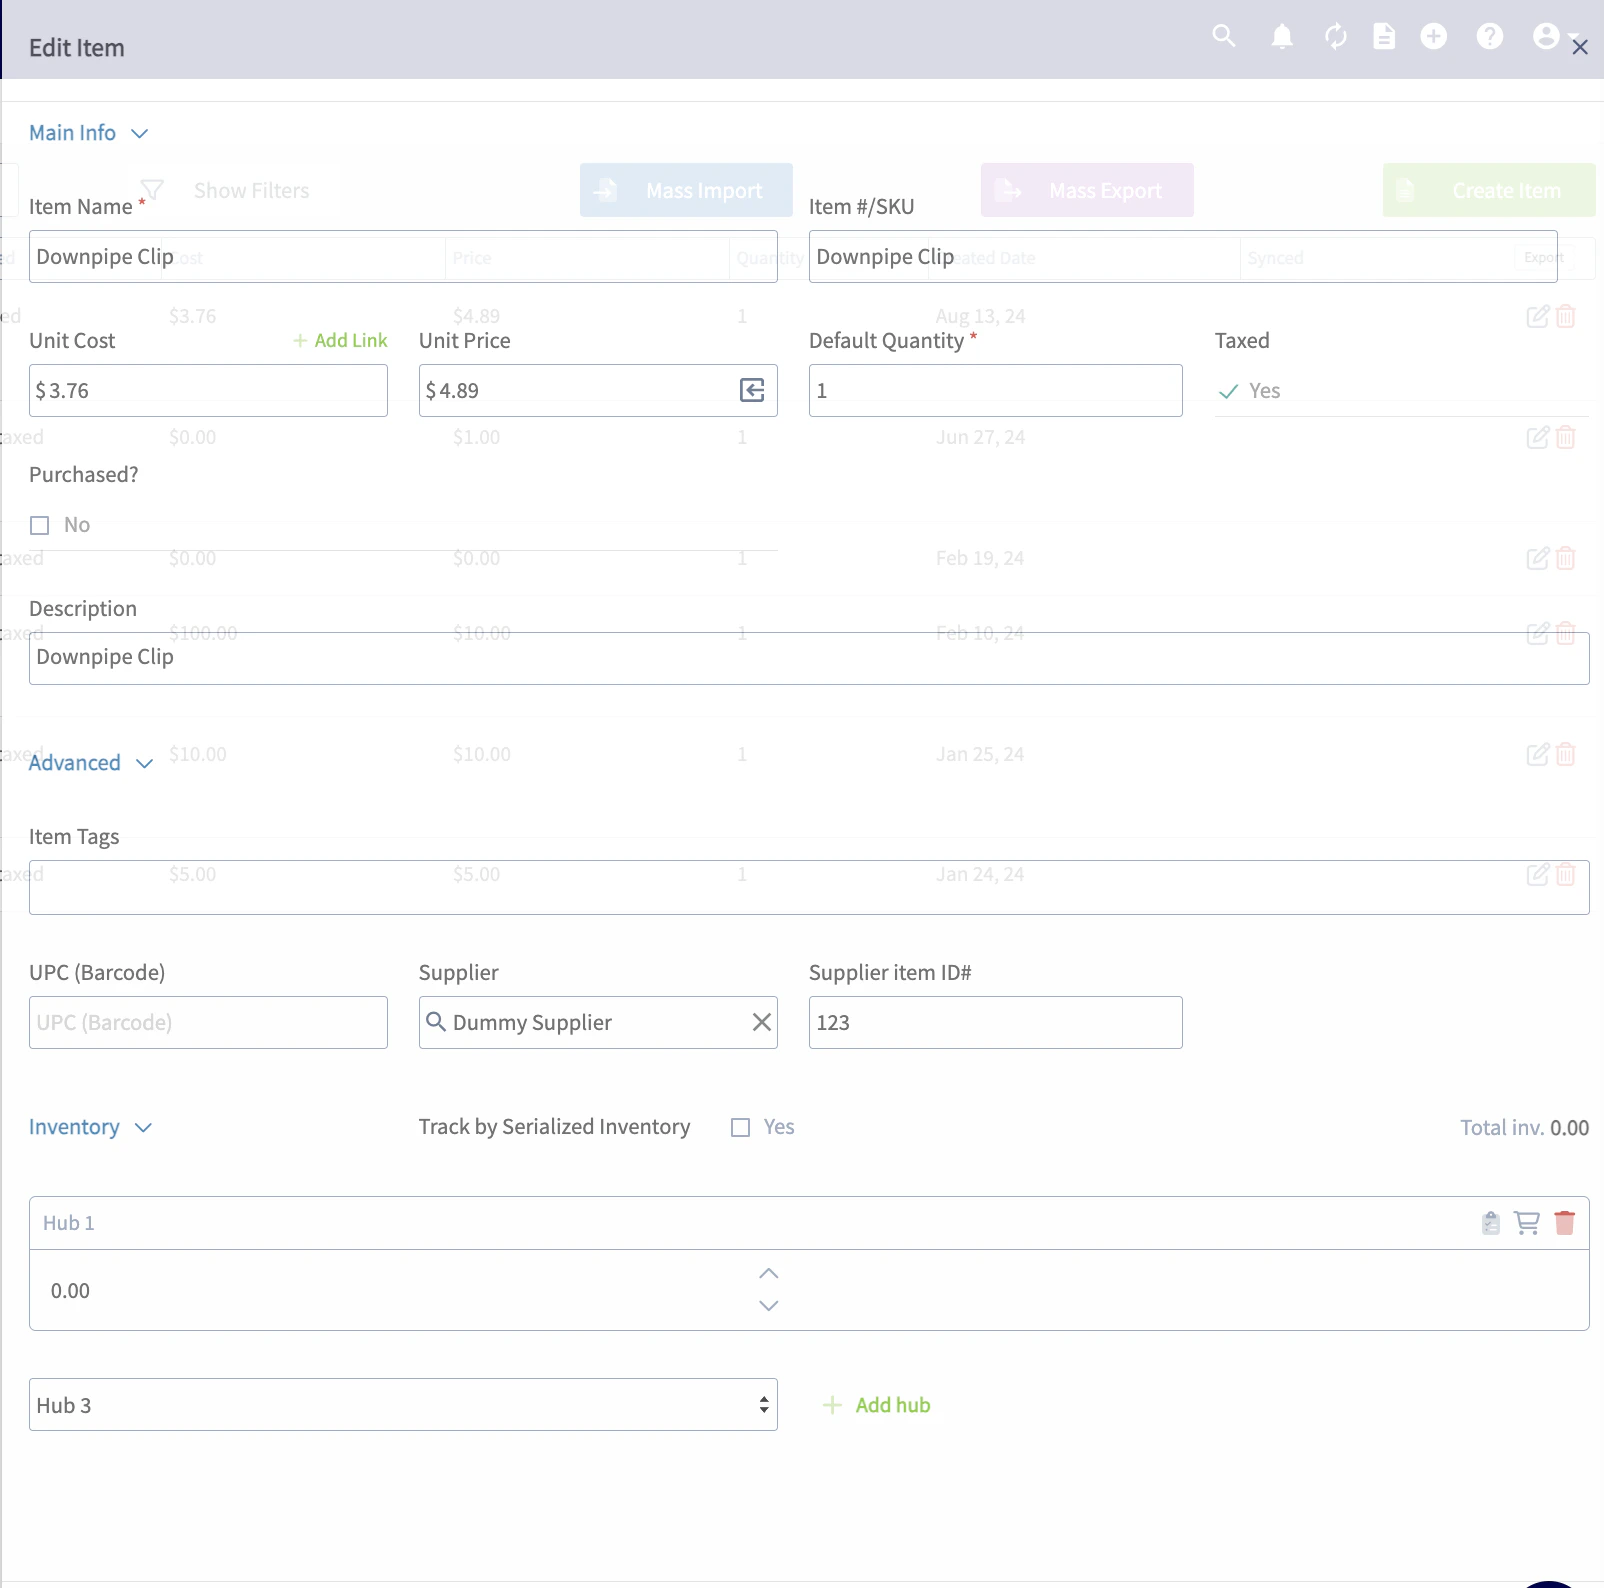The height and width of the screenshot is (1588, 1604).
Task: Click the Add Link button
Action: (340, 340)
